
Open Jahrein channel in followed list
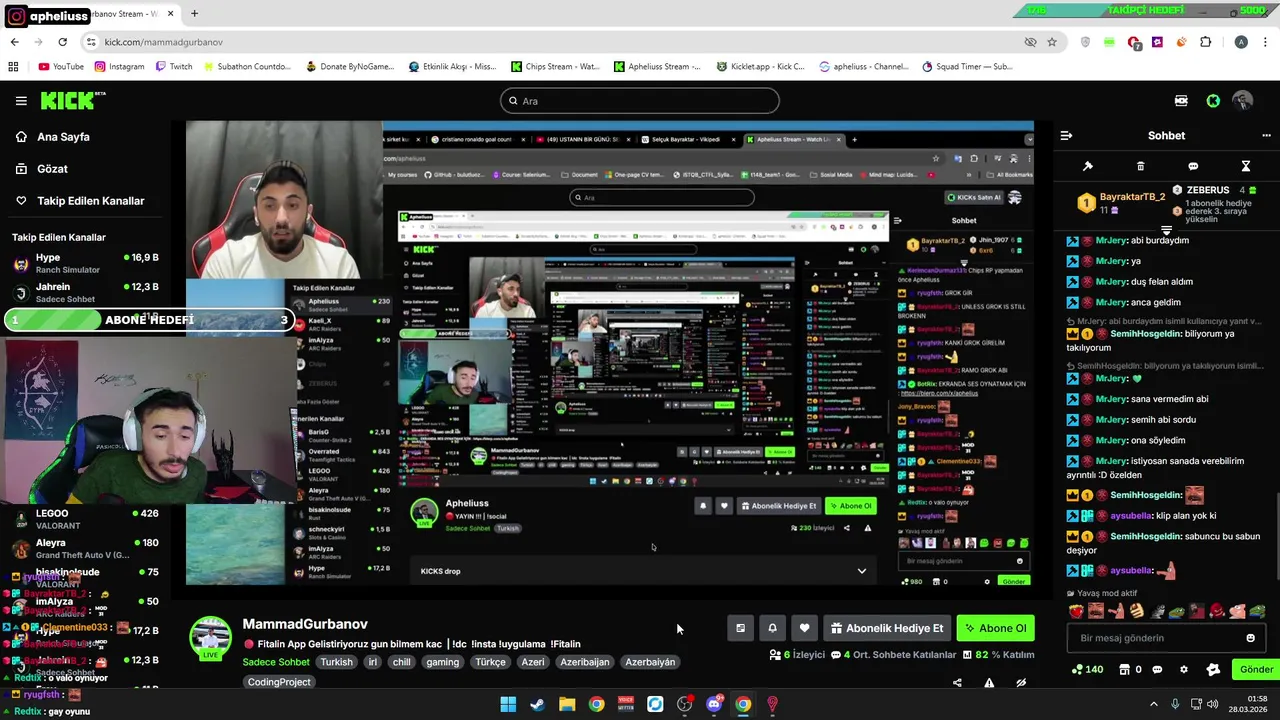tap(86, 292)
